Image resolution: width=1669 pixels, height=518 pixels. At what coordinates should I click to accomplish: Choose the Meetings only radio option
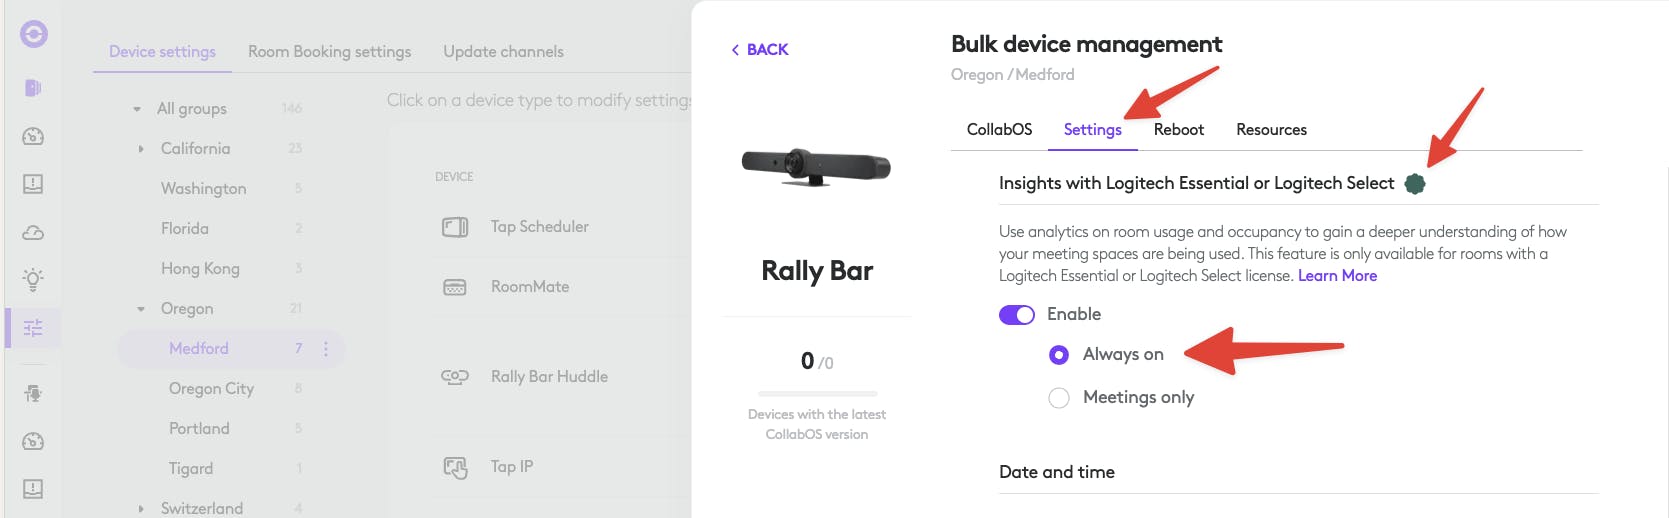(x=1059, y=398)
